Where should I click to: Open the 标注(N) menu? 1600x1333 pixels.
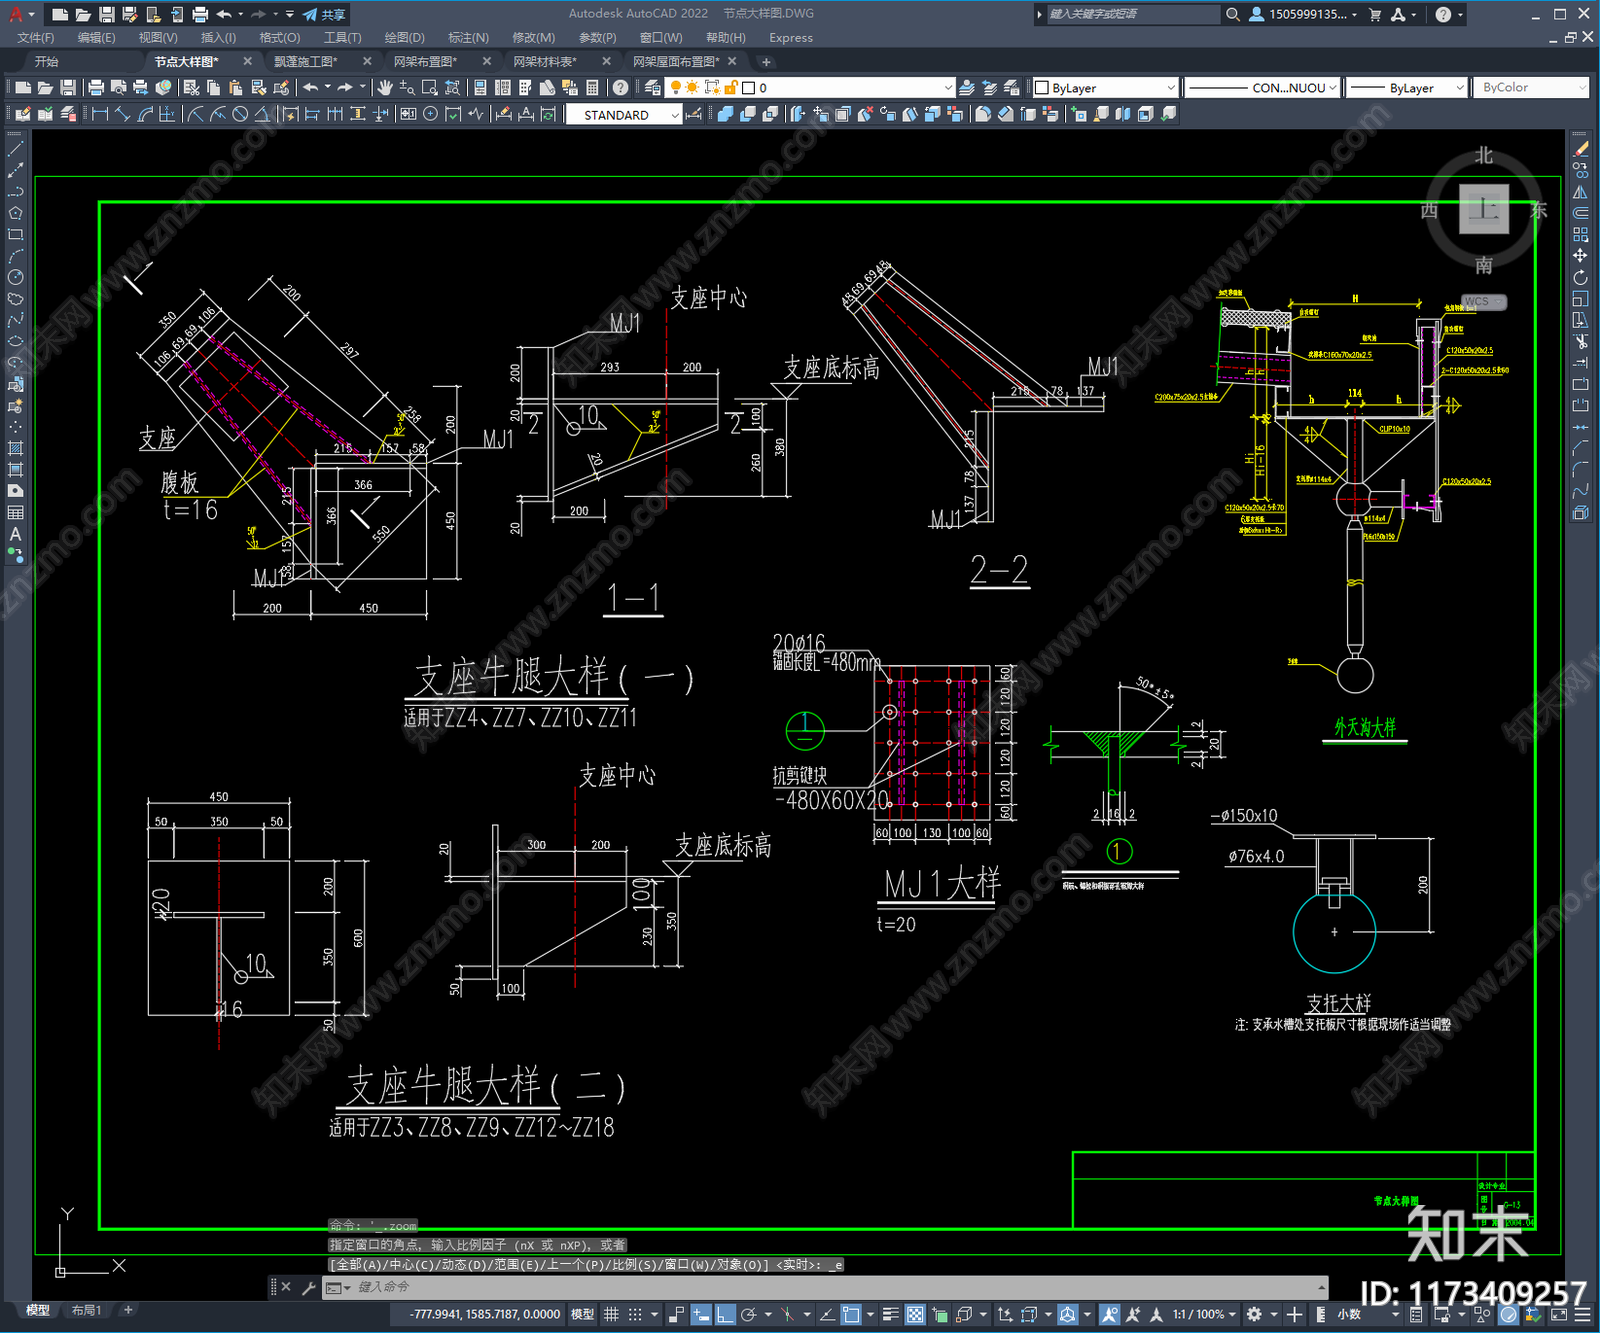tap(468, 38)
